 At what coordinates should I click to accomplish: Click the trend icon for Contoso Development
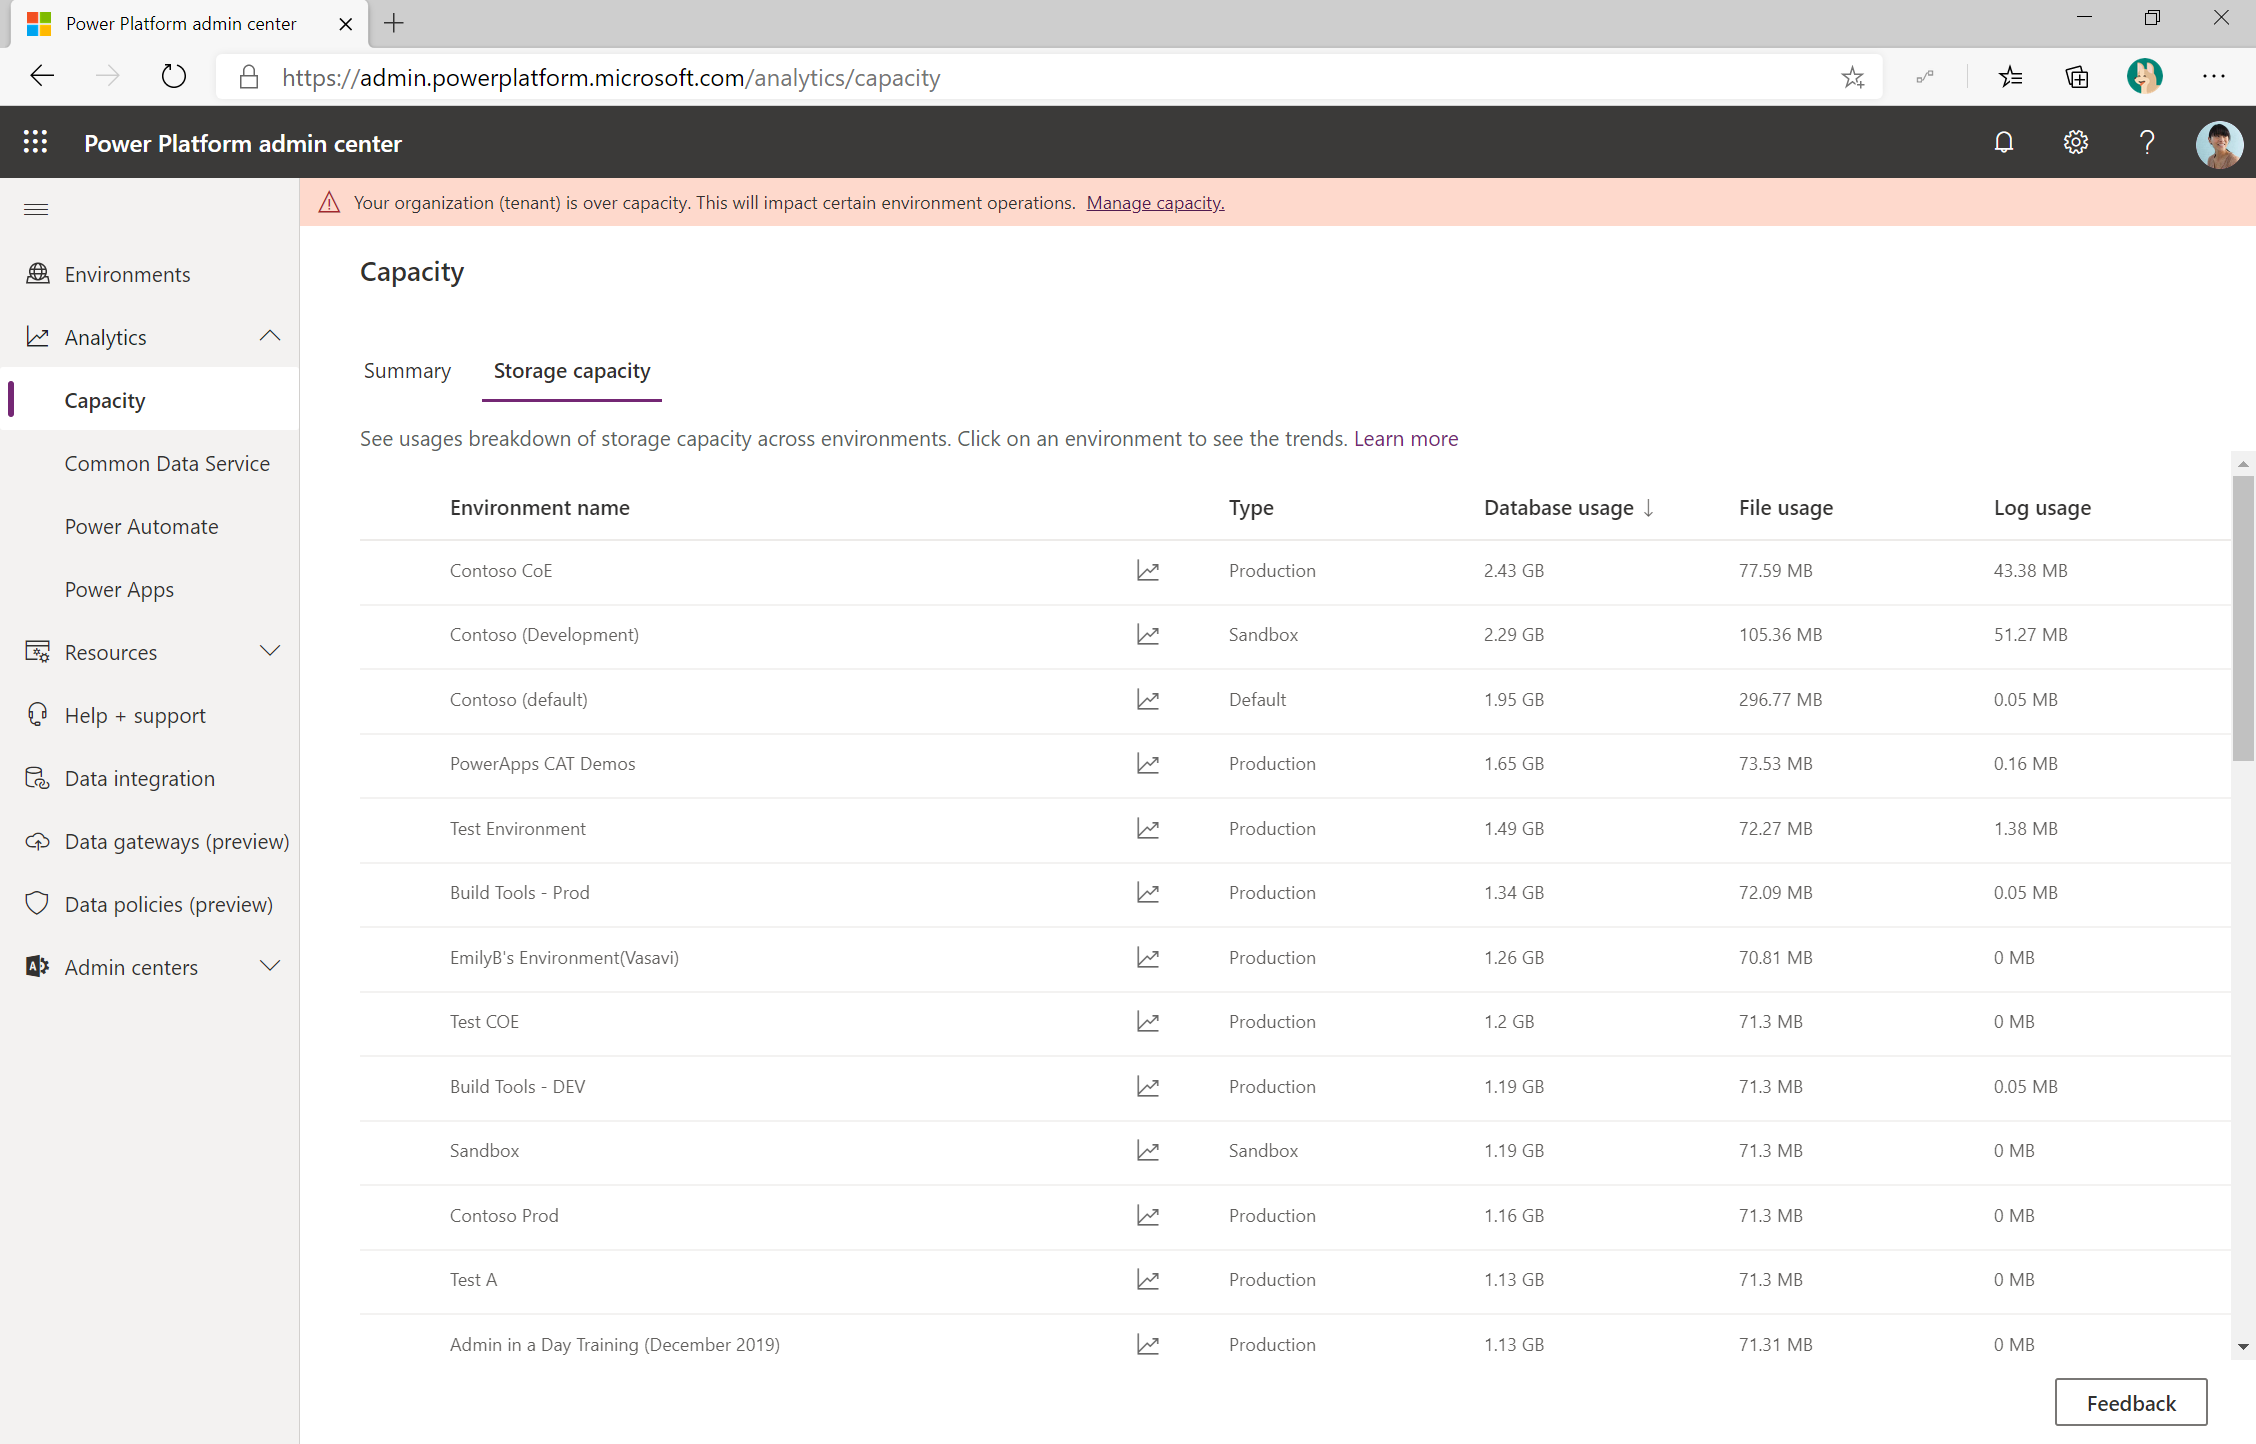[1146, 633]
